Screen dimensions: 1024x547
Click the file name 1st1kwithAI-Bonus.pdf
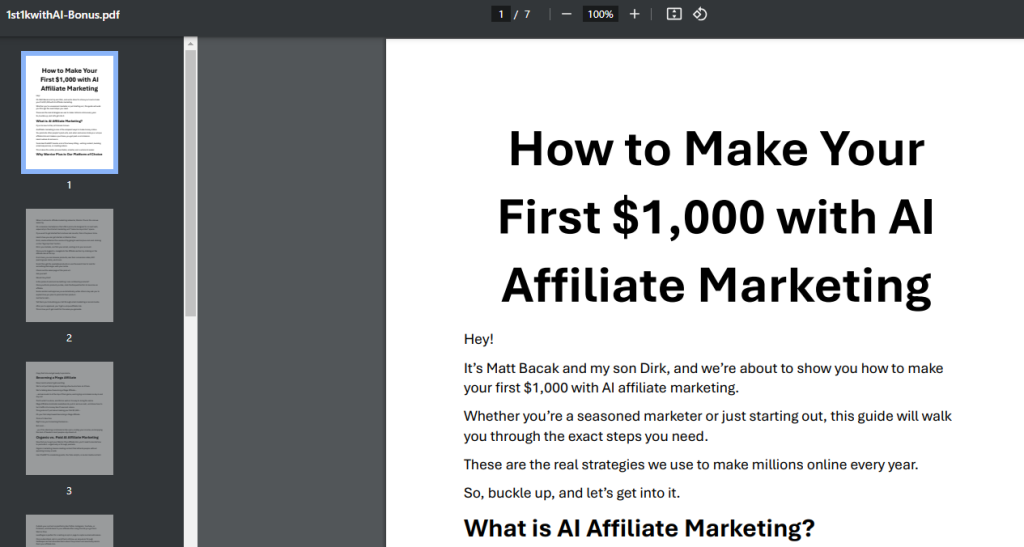[63, 14]
